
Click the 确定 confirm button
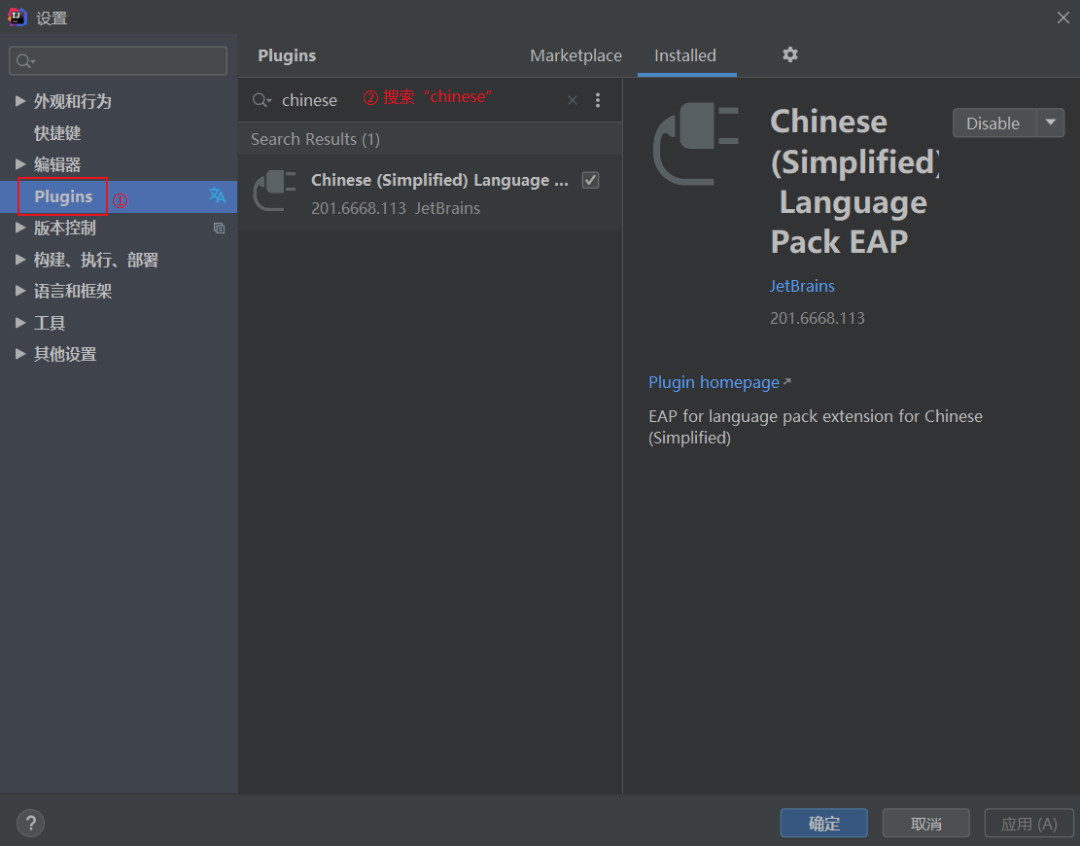tap(824, 823)
